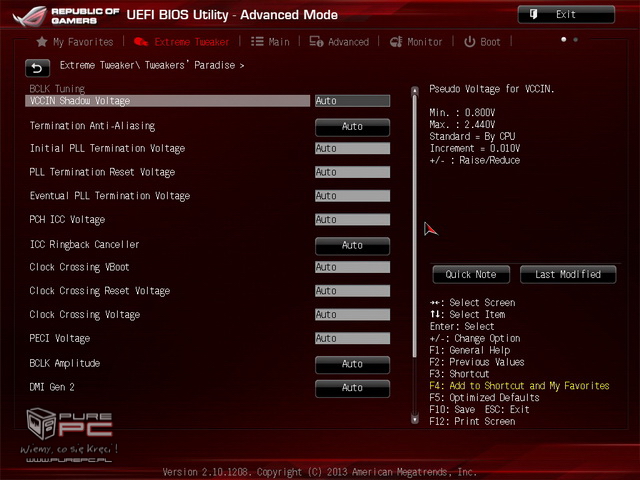
Task: Select Clock Crossing Reset Voltage label
Action: pyautogui.click(x=100, y=291)
